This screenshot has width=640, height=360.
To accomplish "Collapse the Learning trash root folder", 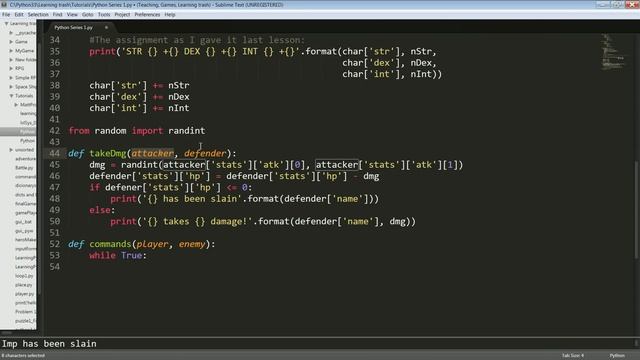I will pyautogui.click(x=6, y=24).
